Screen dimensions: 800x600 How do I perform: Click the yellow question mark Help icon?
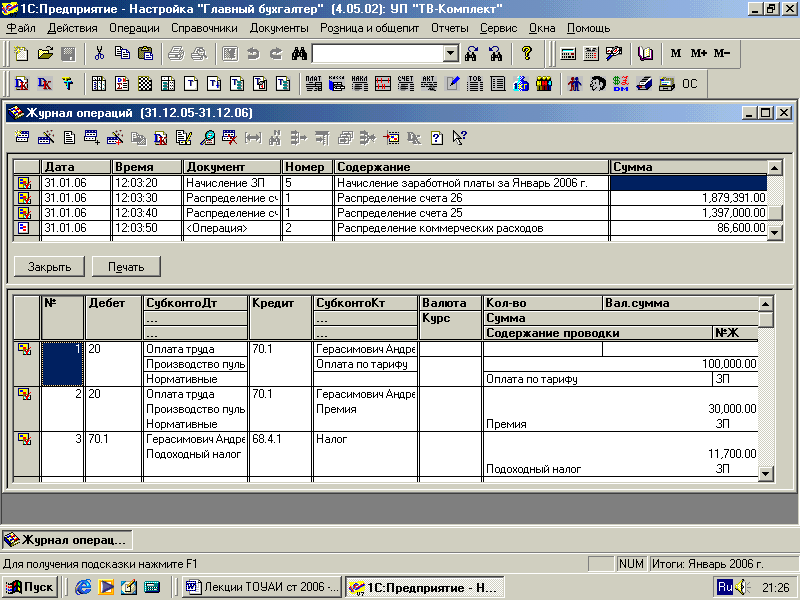[527, 53]
